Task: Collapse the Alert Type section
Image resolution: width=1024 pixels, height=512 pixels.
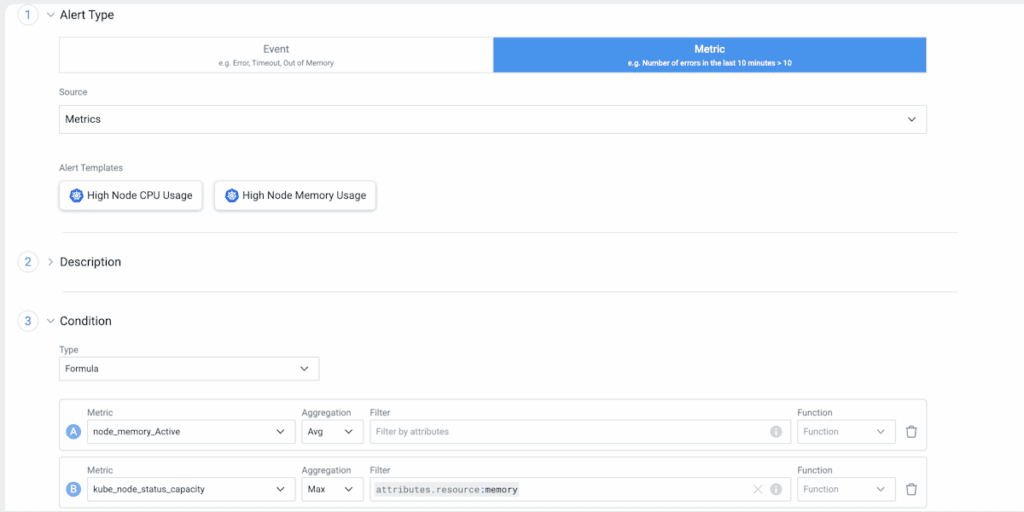Action: pyautogui.click(x=50, y=15)
